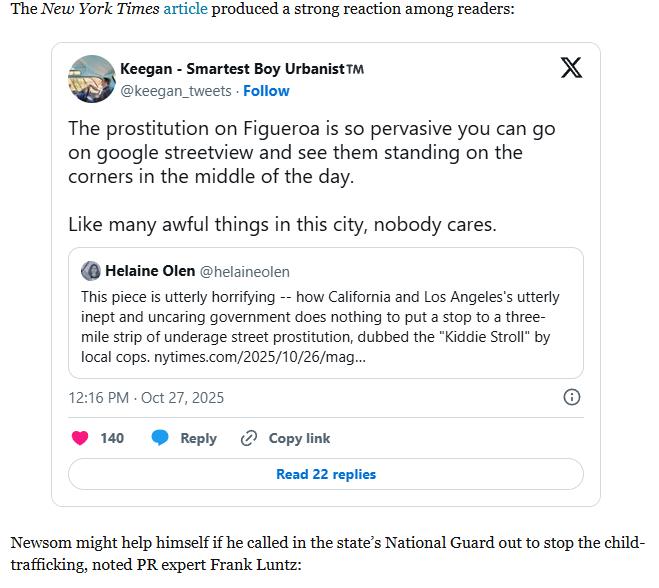The image size is (659, 588).
Task: Open the main tweet text about Figueroa
Action: pyautogui.click(x=311, y=152)
